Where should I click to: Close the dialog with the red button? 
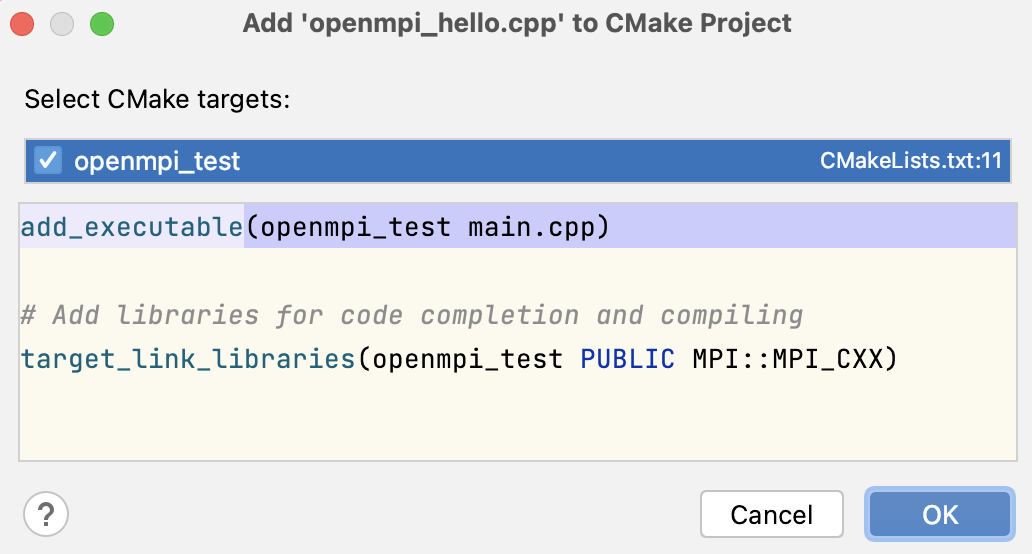pyautogui.click(x=23, y=23)
